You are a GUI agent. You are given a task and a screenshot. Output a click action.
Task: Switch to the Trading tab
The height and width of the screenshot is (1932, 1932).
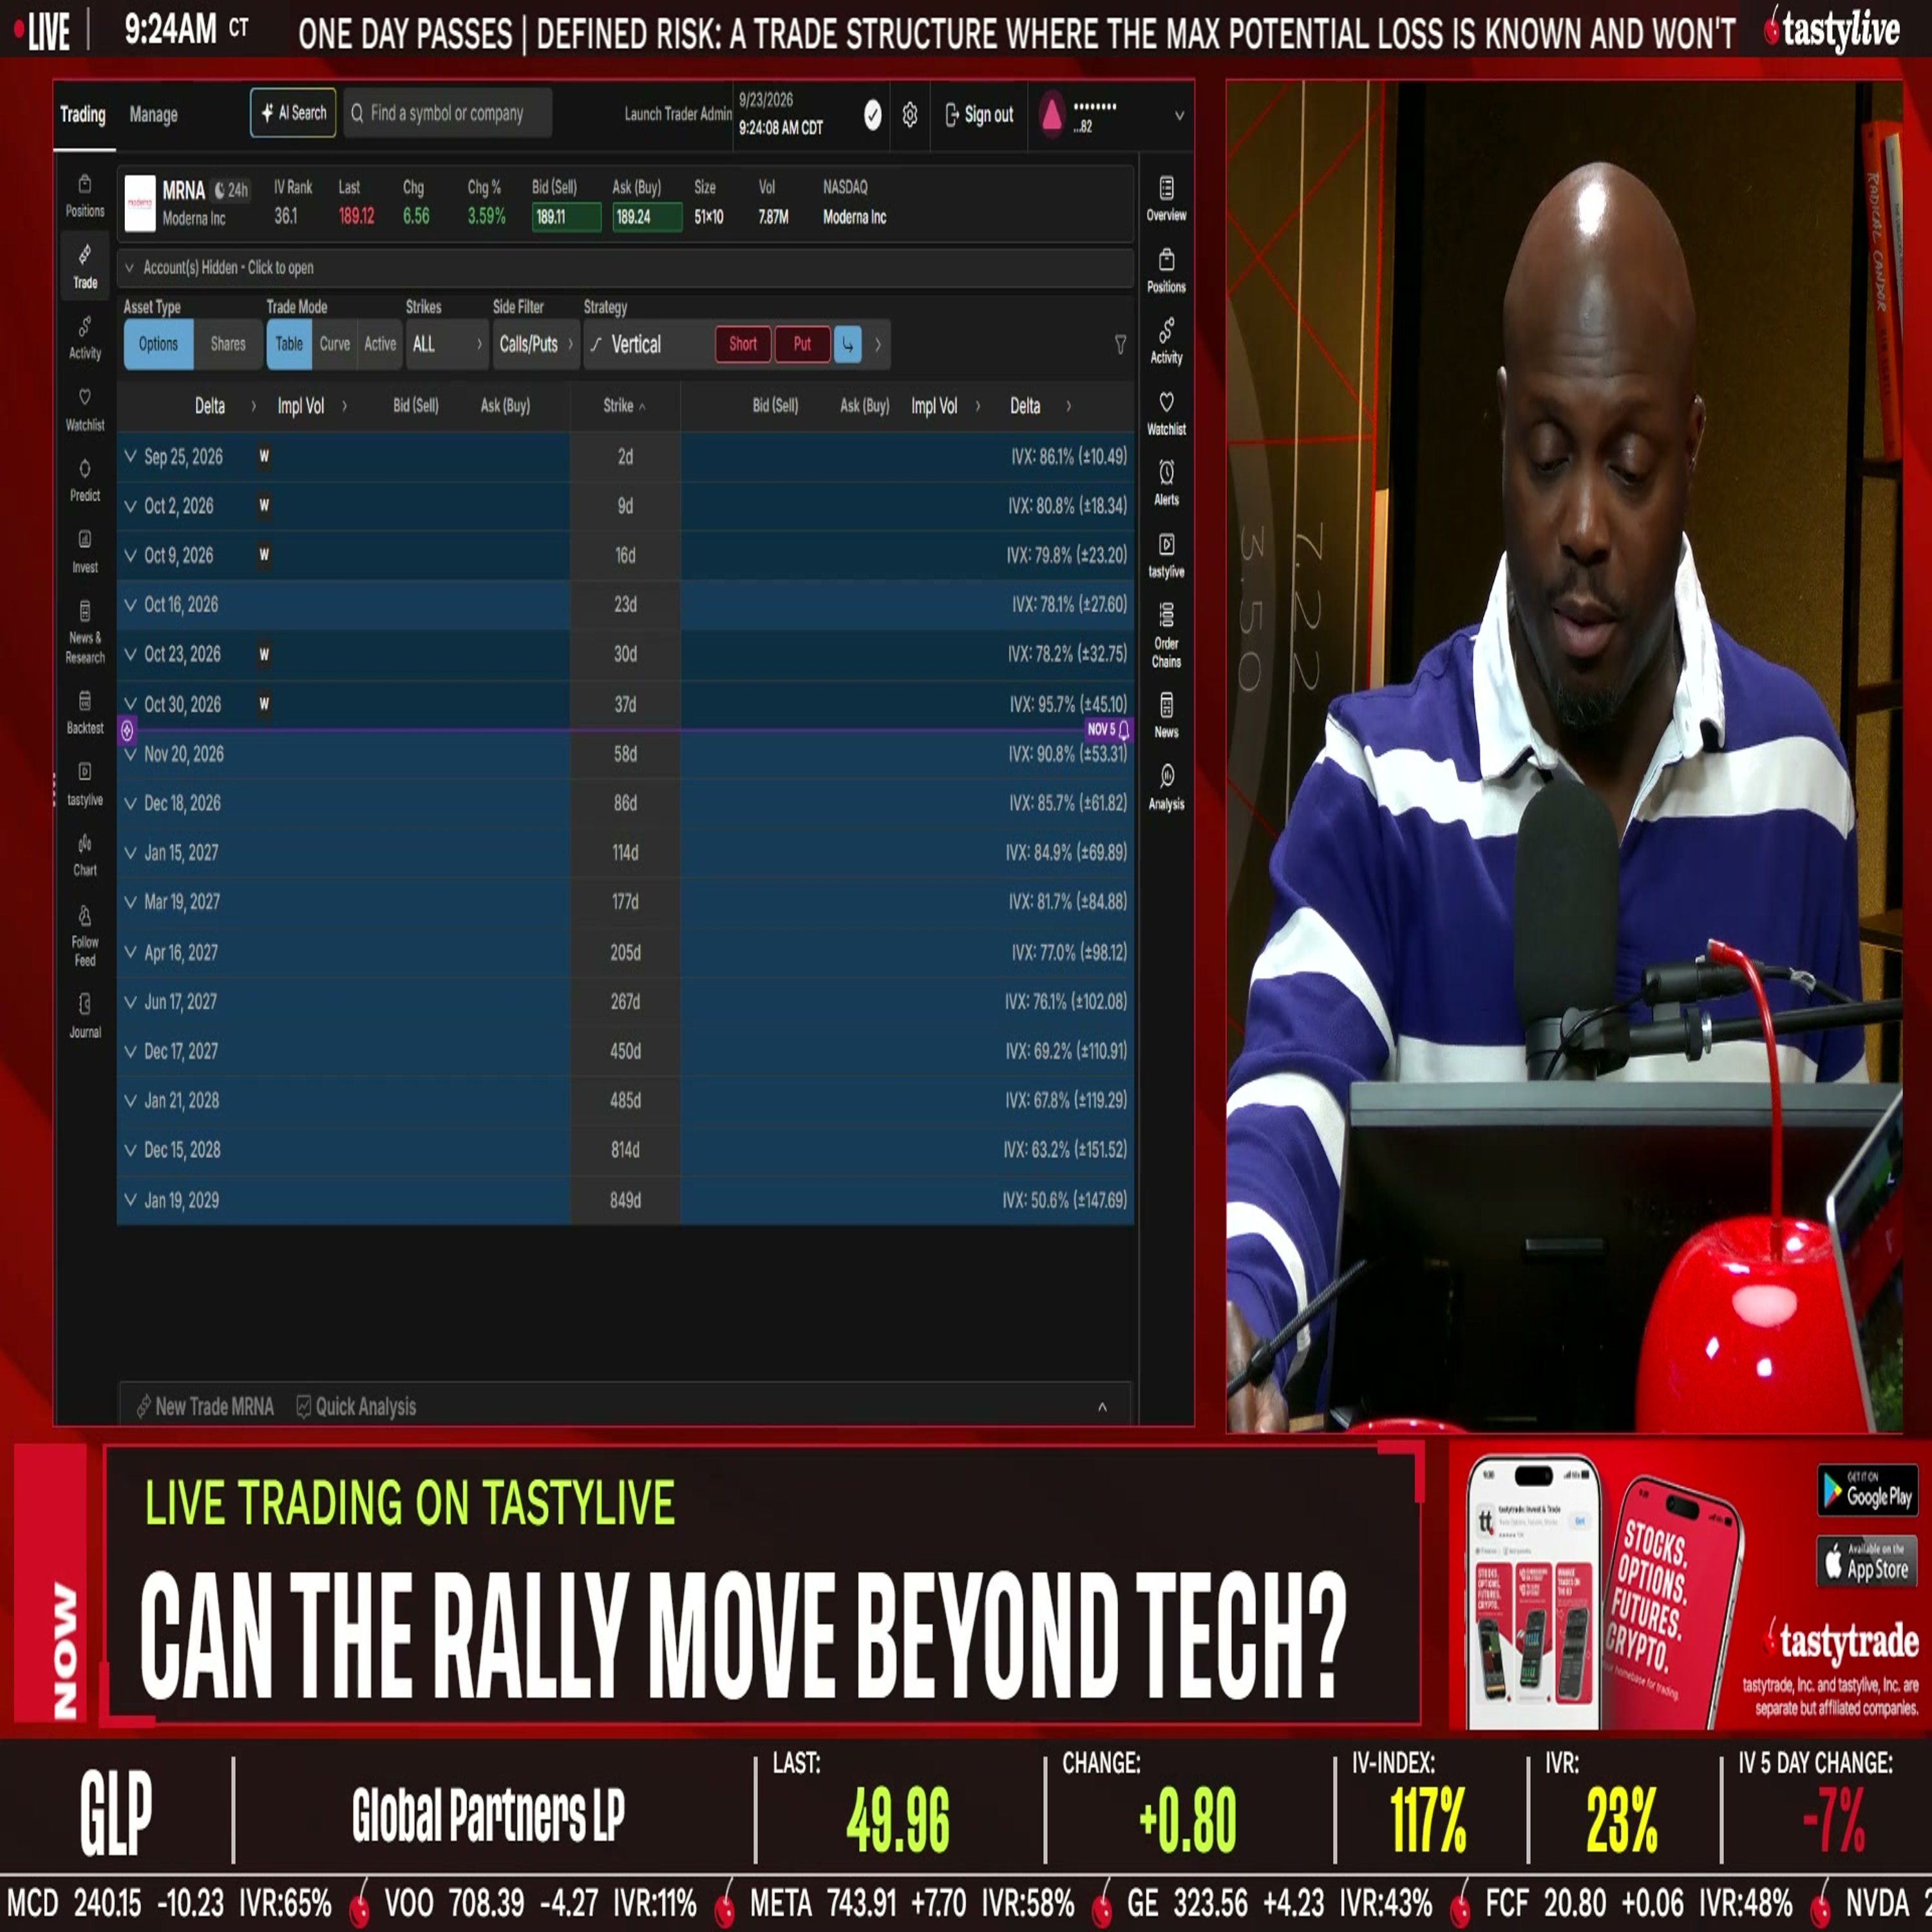pyautogui.click(x=83, y=115)
